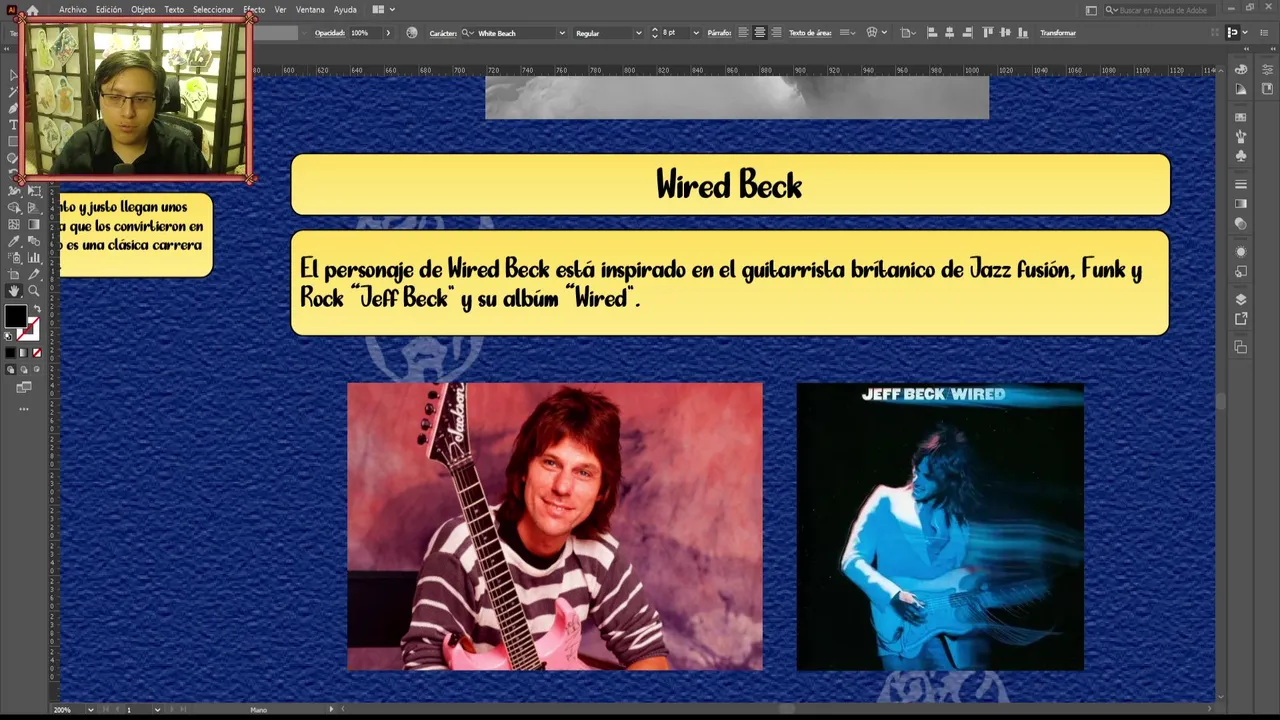Open the Color Guide panel
This screenshot has width=1280, height=720.
coord(1241,89)
